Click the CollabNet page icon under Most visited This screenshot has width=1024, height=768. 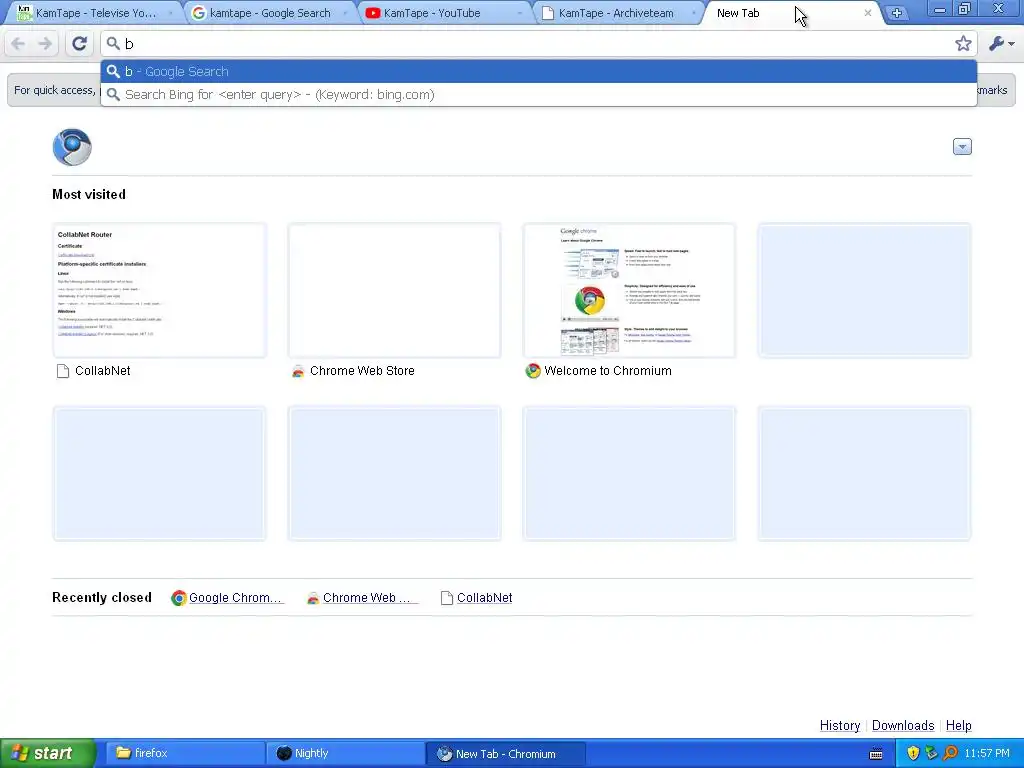pos(63,372)
